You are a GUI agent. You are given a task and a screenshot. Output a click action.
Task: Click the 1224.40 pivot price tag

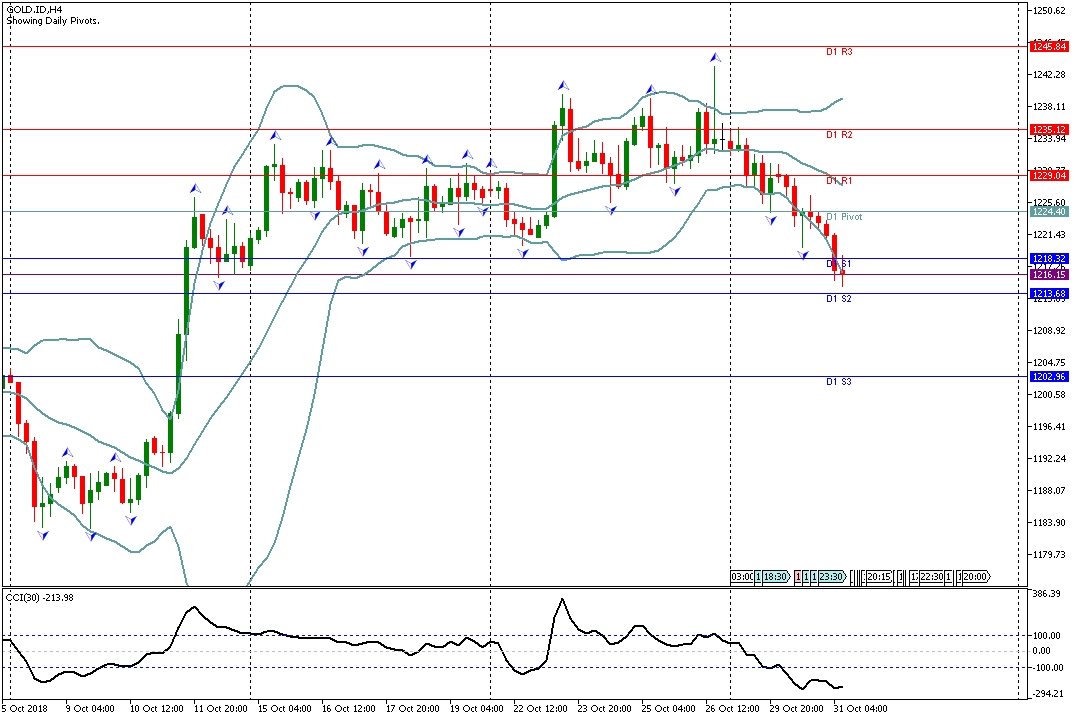click(x=1049, y=212)
